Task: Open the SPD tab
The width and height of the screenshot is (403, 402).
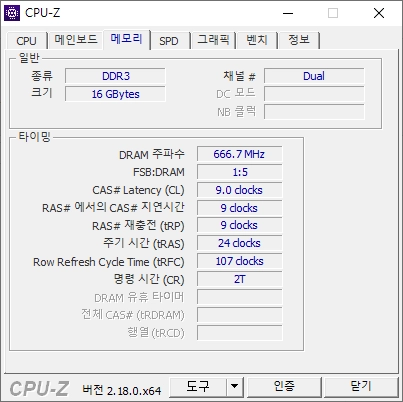Action: [x=169, y=41]
